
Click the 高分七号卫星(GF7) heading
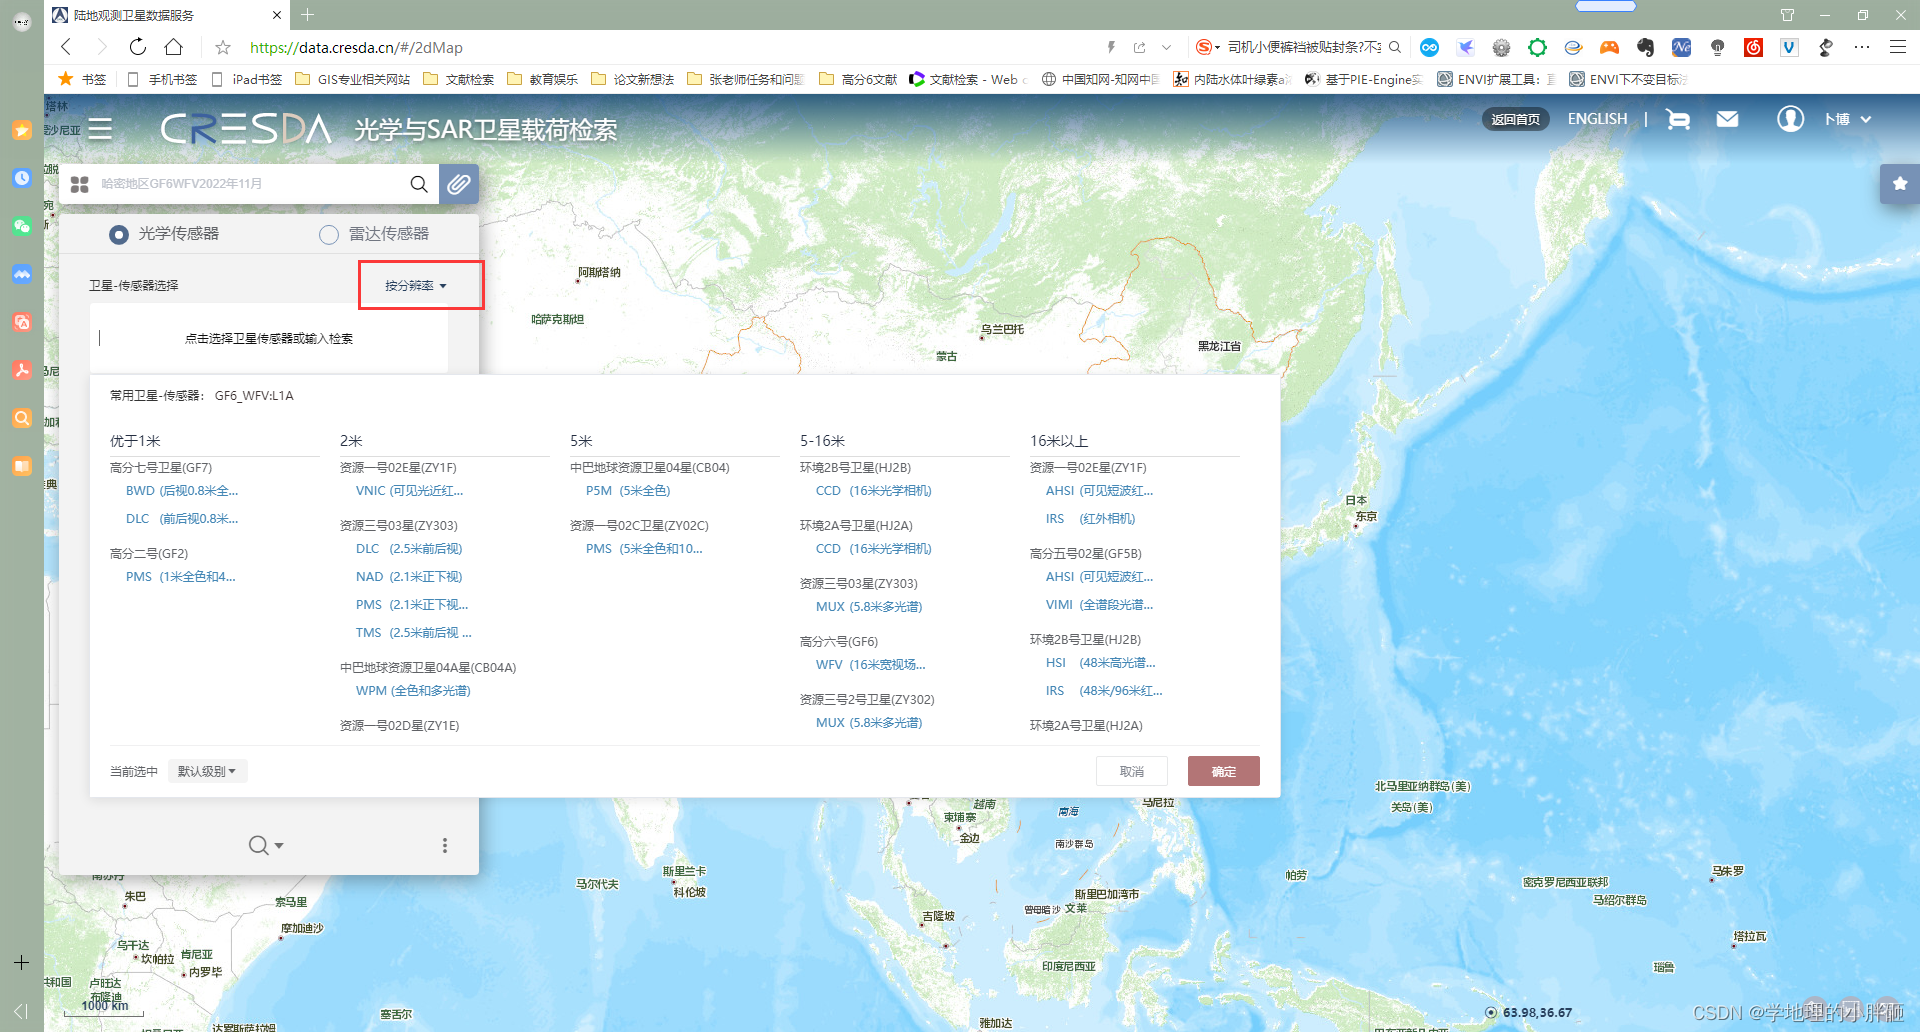click(x=161, y=468)
